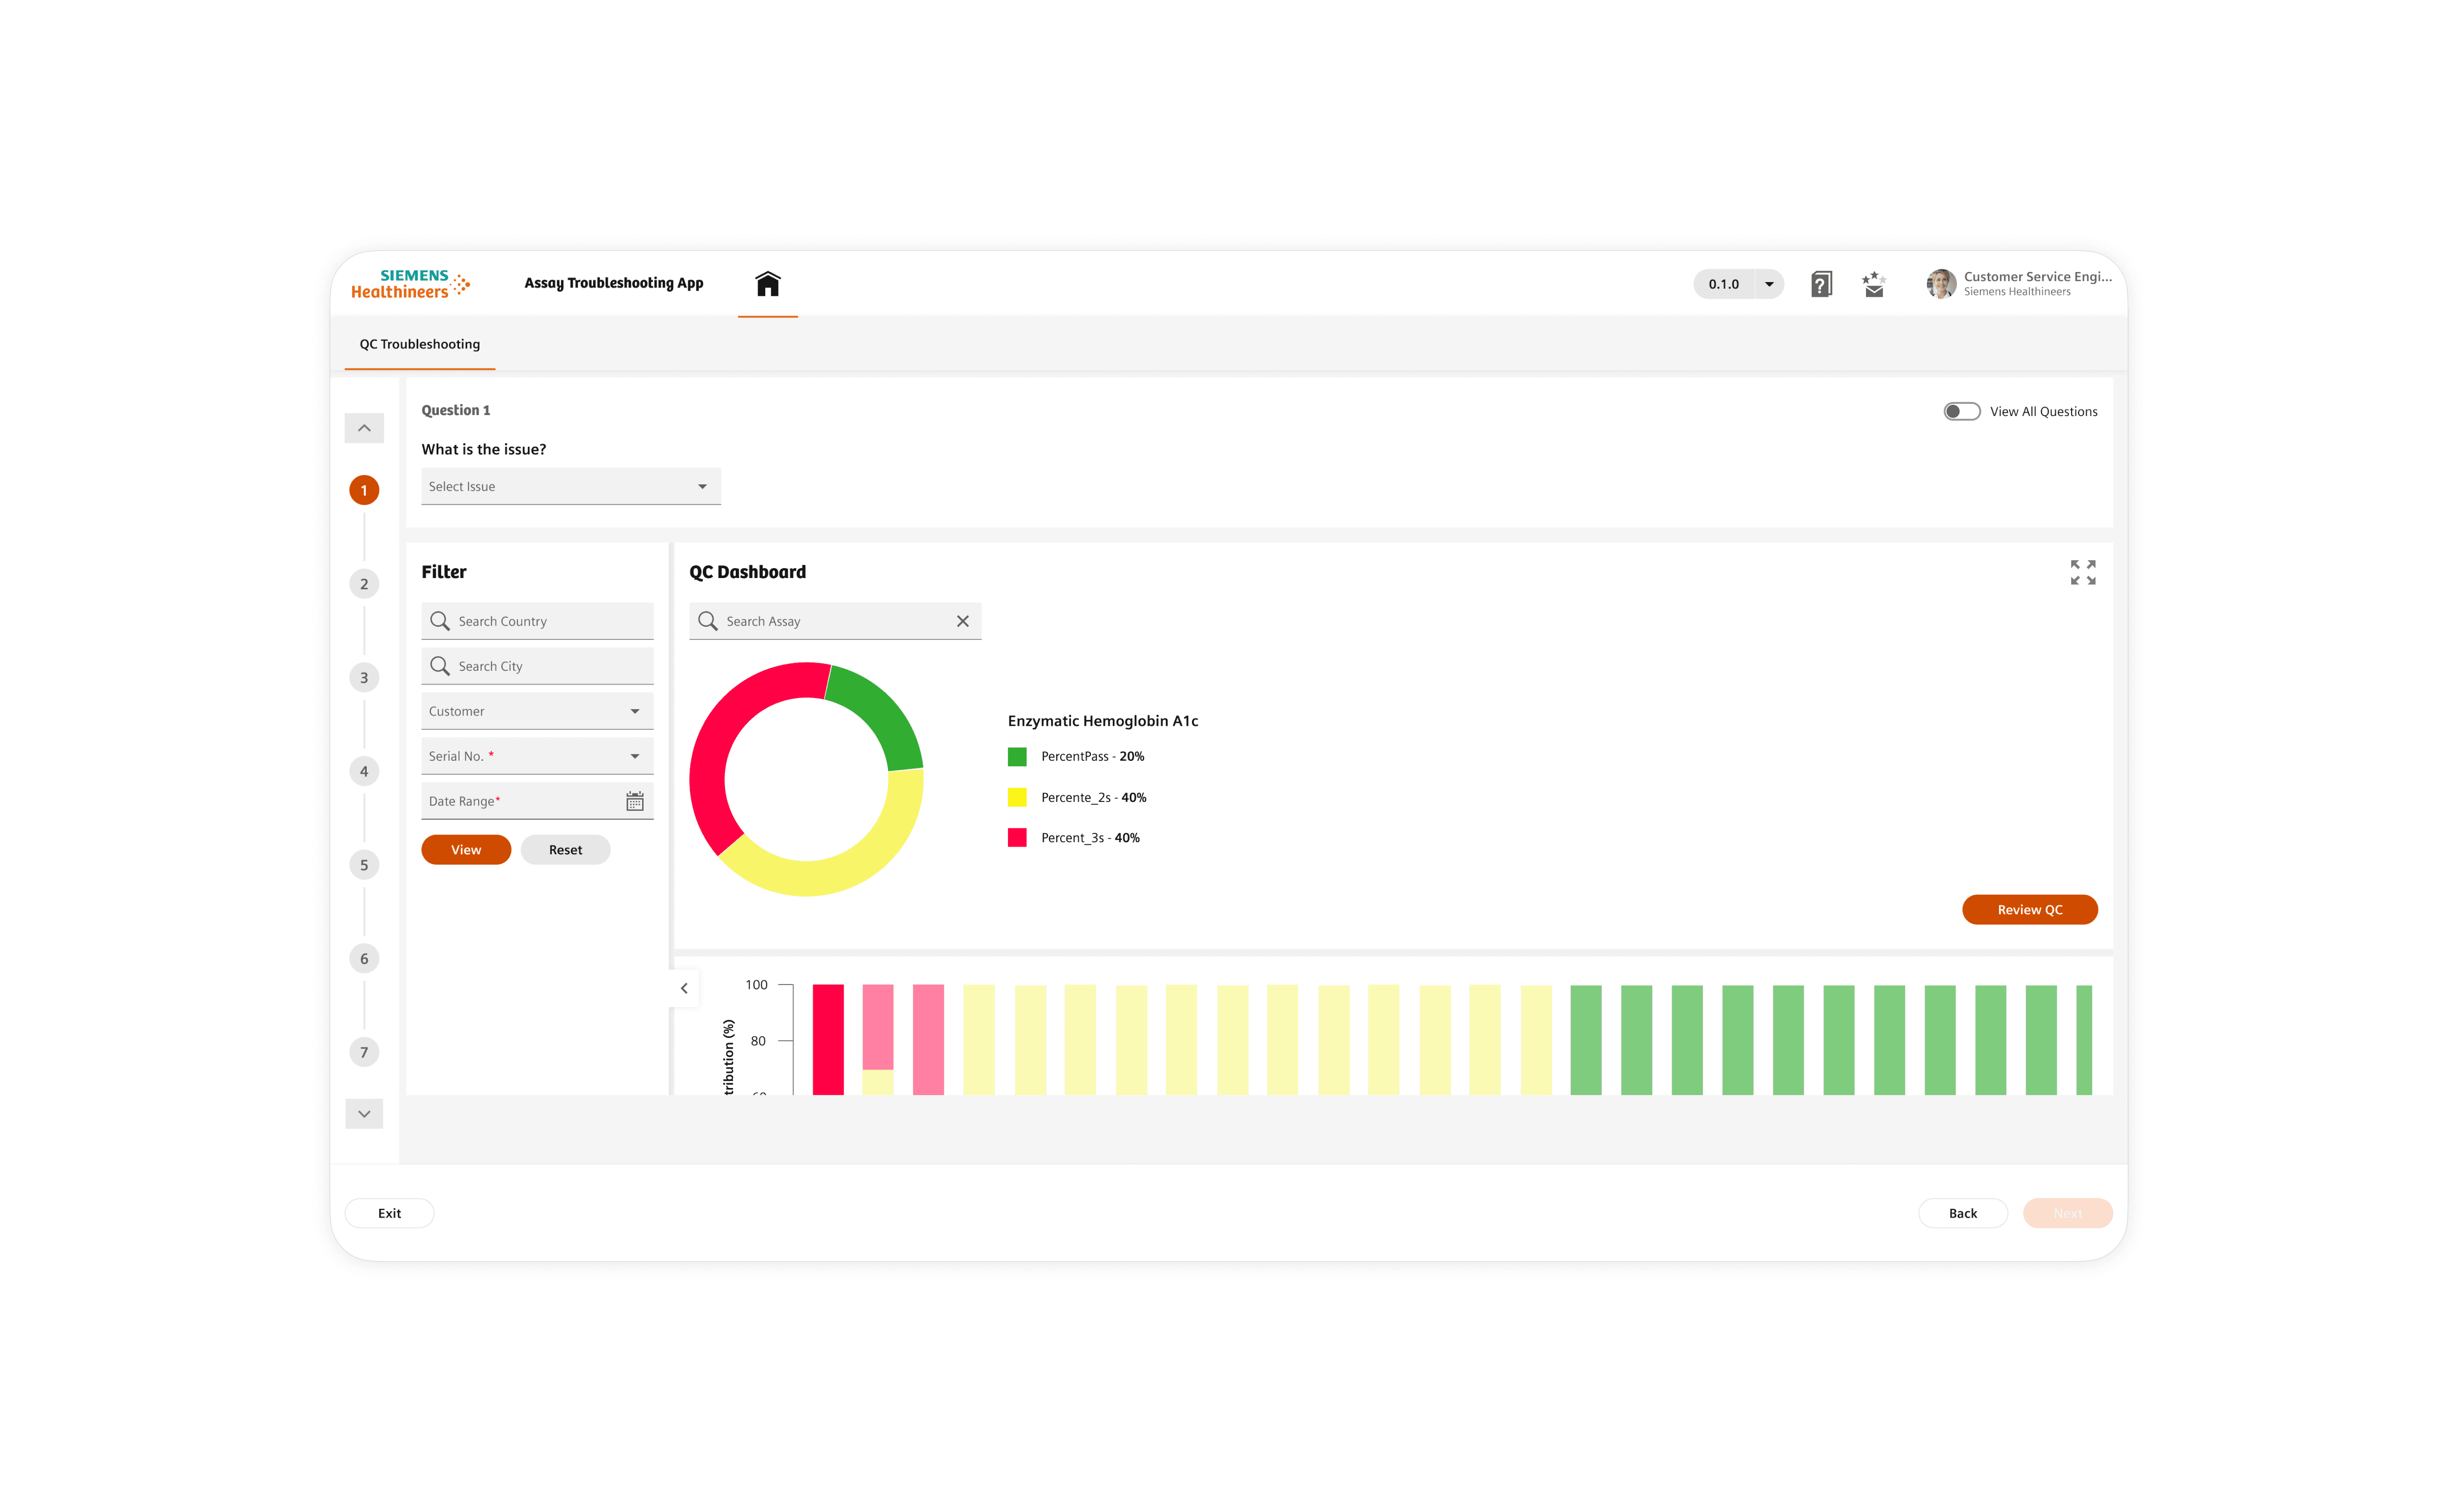2458x1512 pixels.
Task: Go to question step 5
Action: pyautogui.click(x=364, y=865)
